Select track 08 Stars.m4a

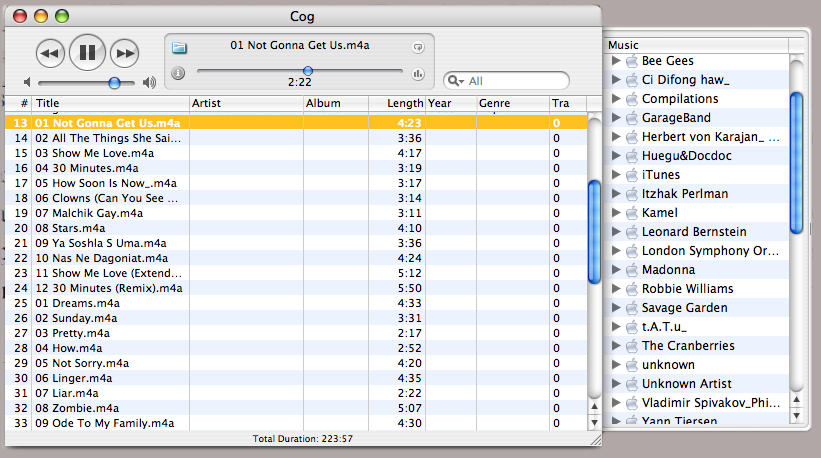coord(296,228)
